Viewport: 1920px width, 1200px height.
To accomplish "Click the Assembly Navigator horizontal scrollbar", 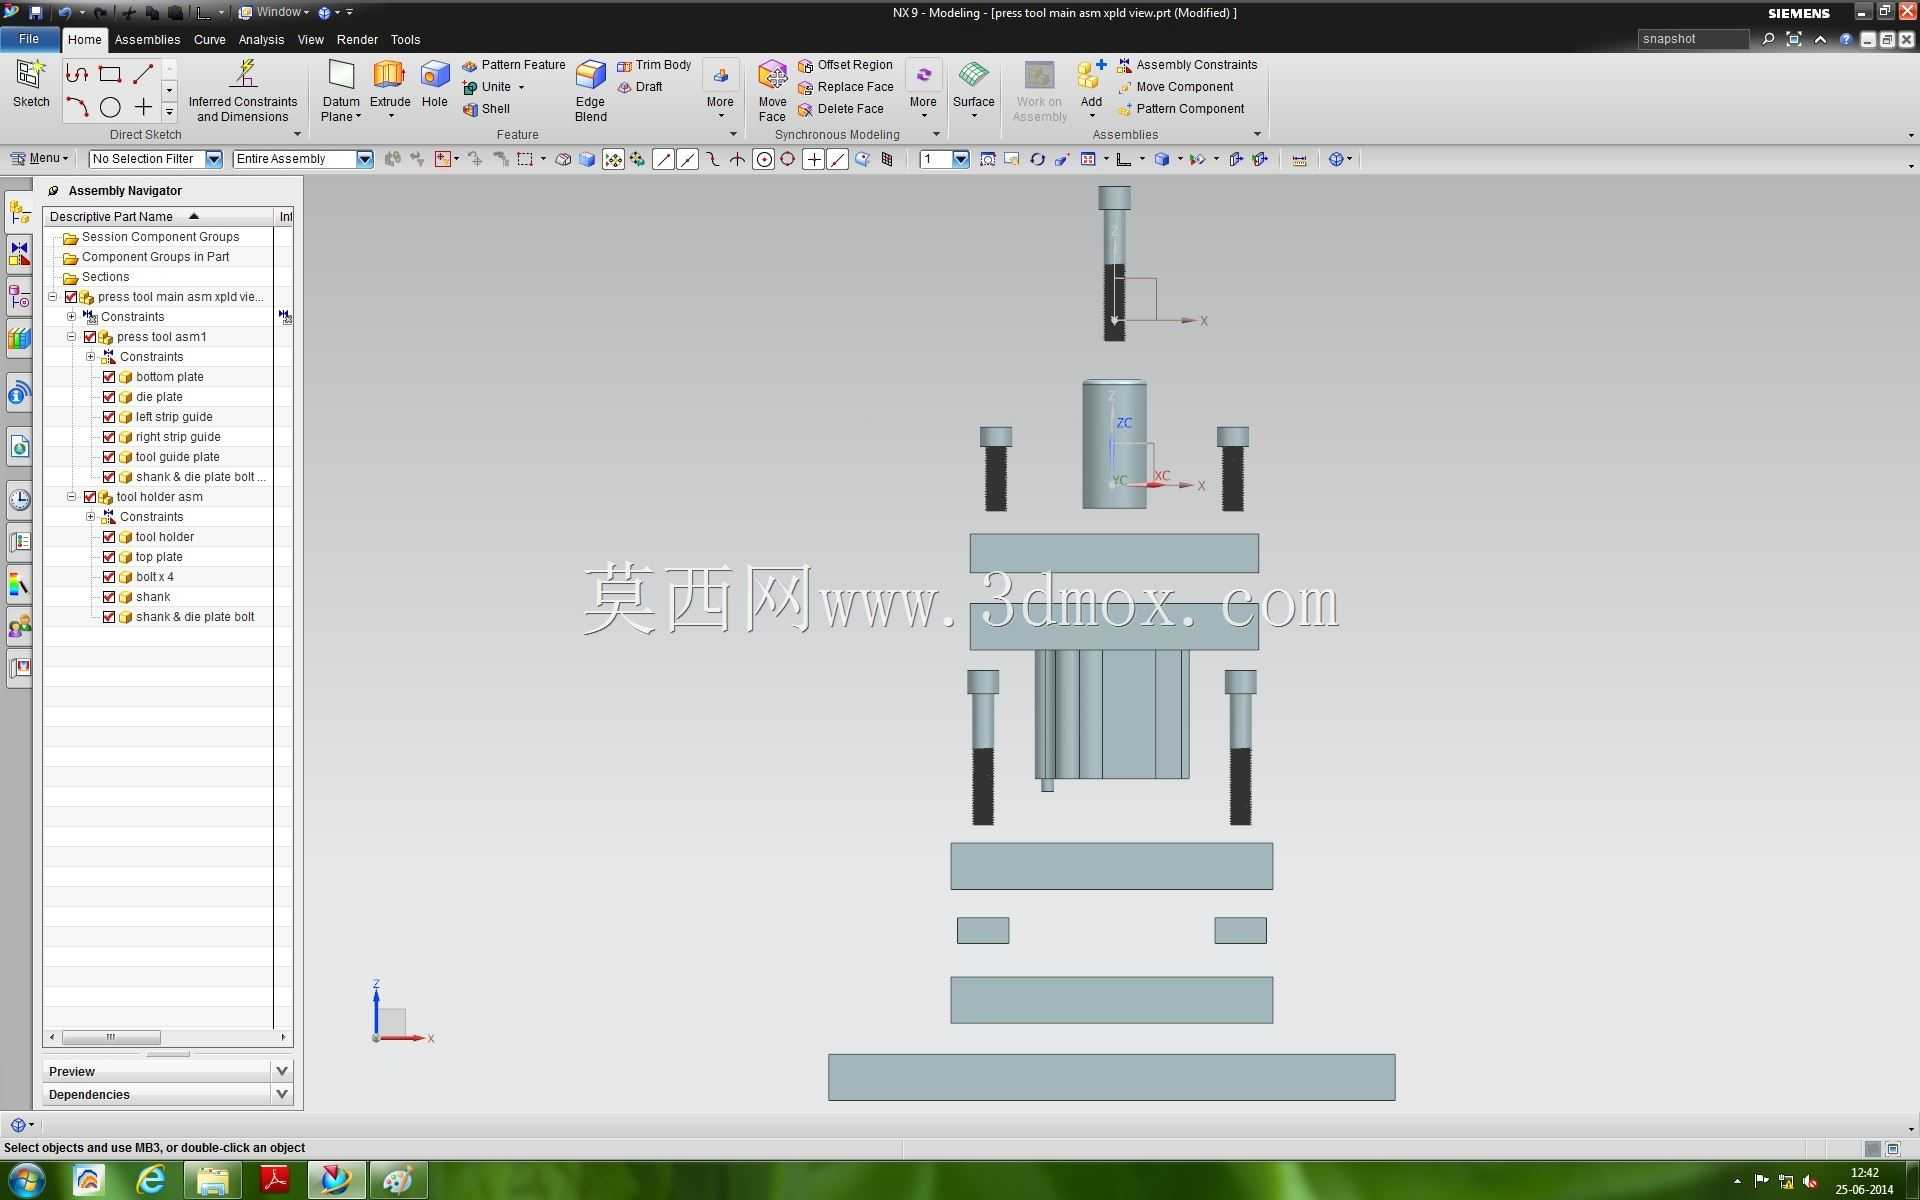I will 111,1037.
